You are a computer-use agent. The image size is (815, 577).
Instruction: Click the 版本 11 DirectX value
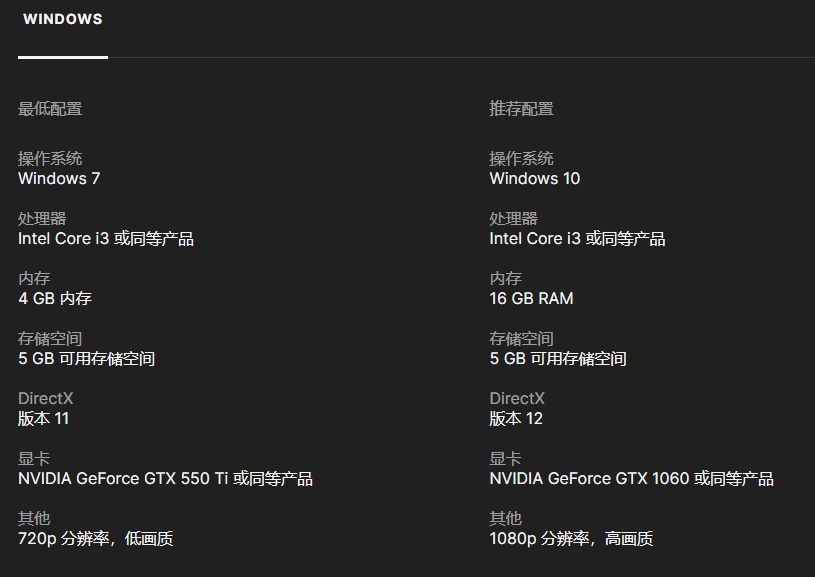(x=43, y=418)
